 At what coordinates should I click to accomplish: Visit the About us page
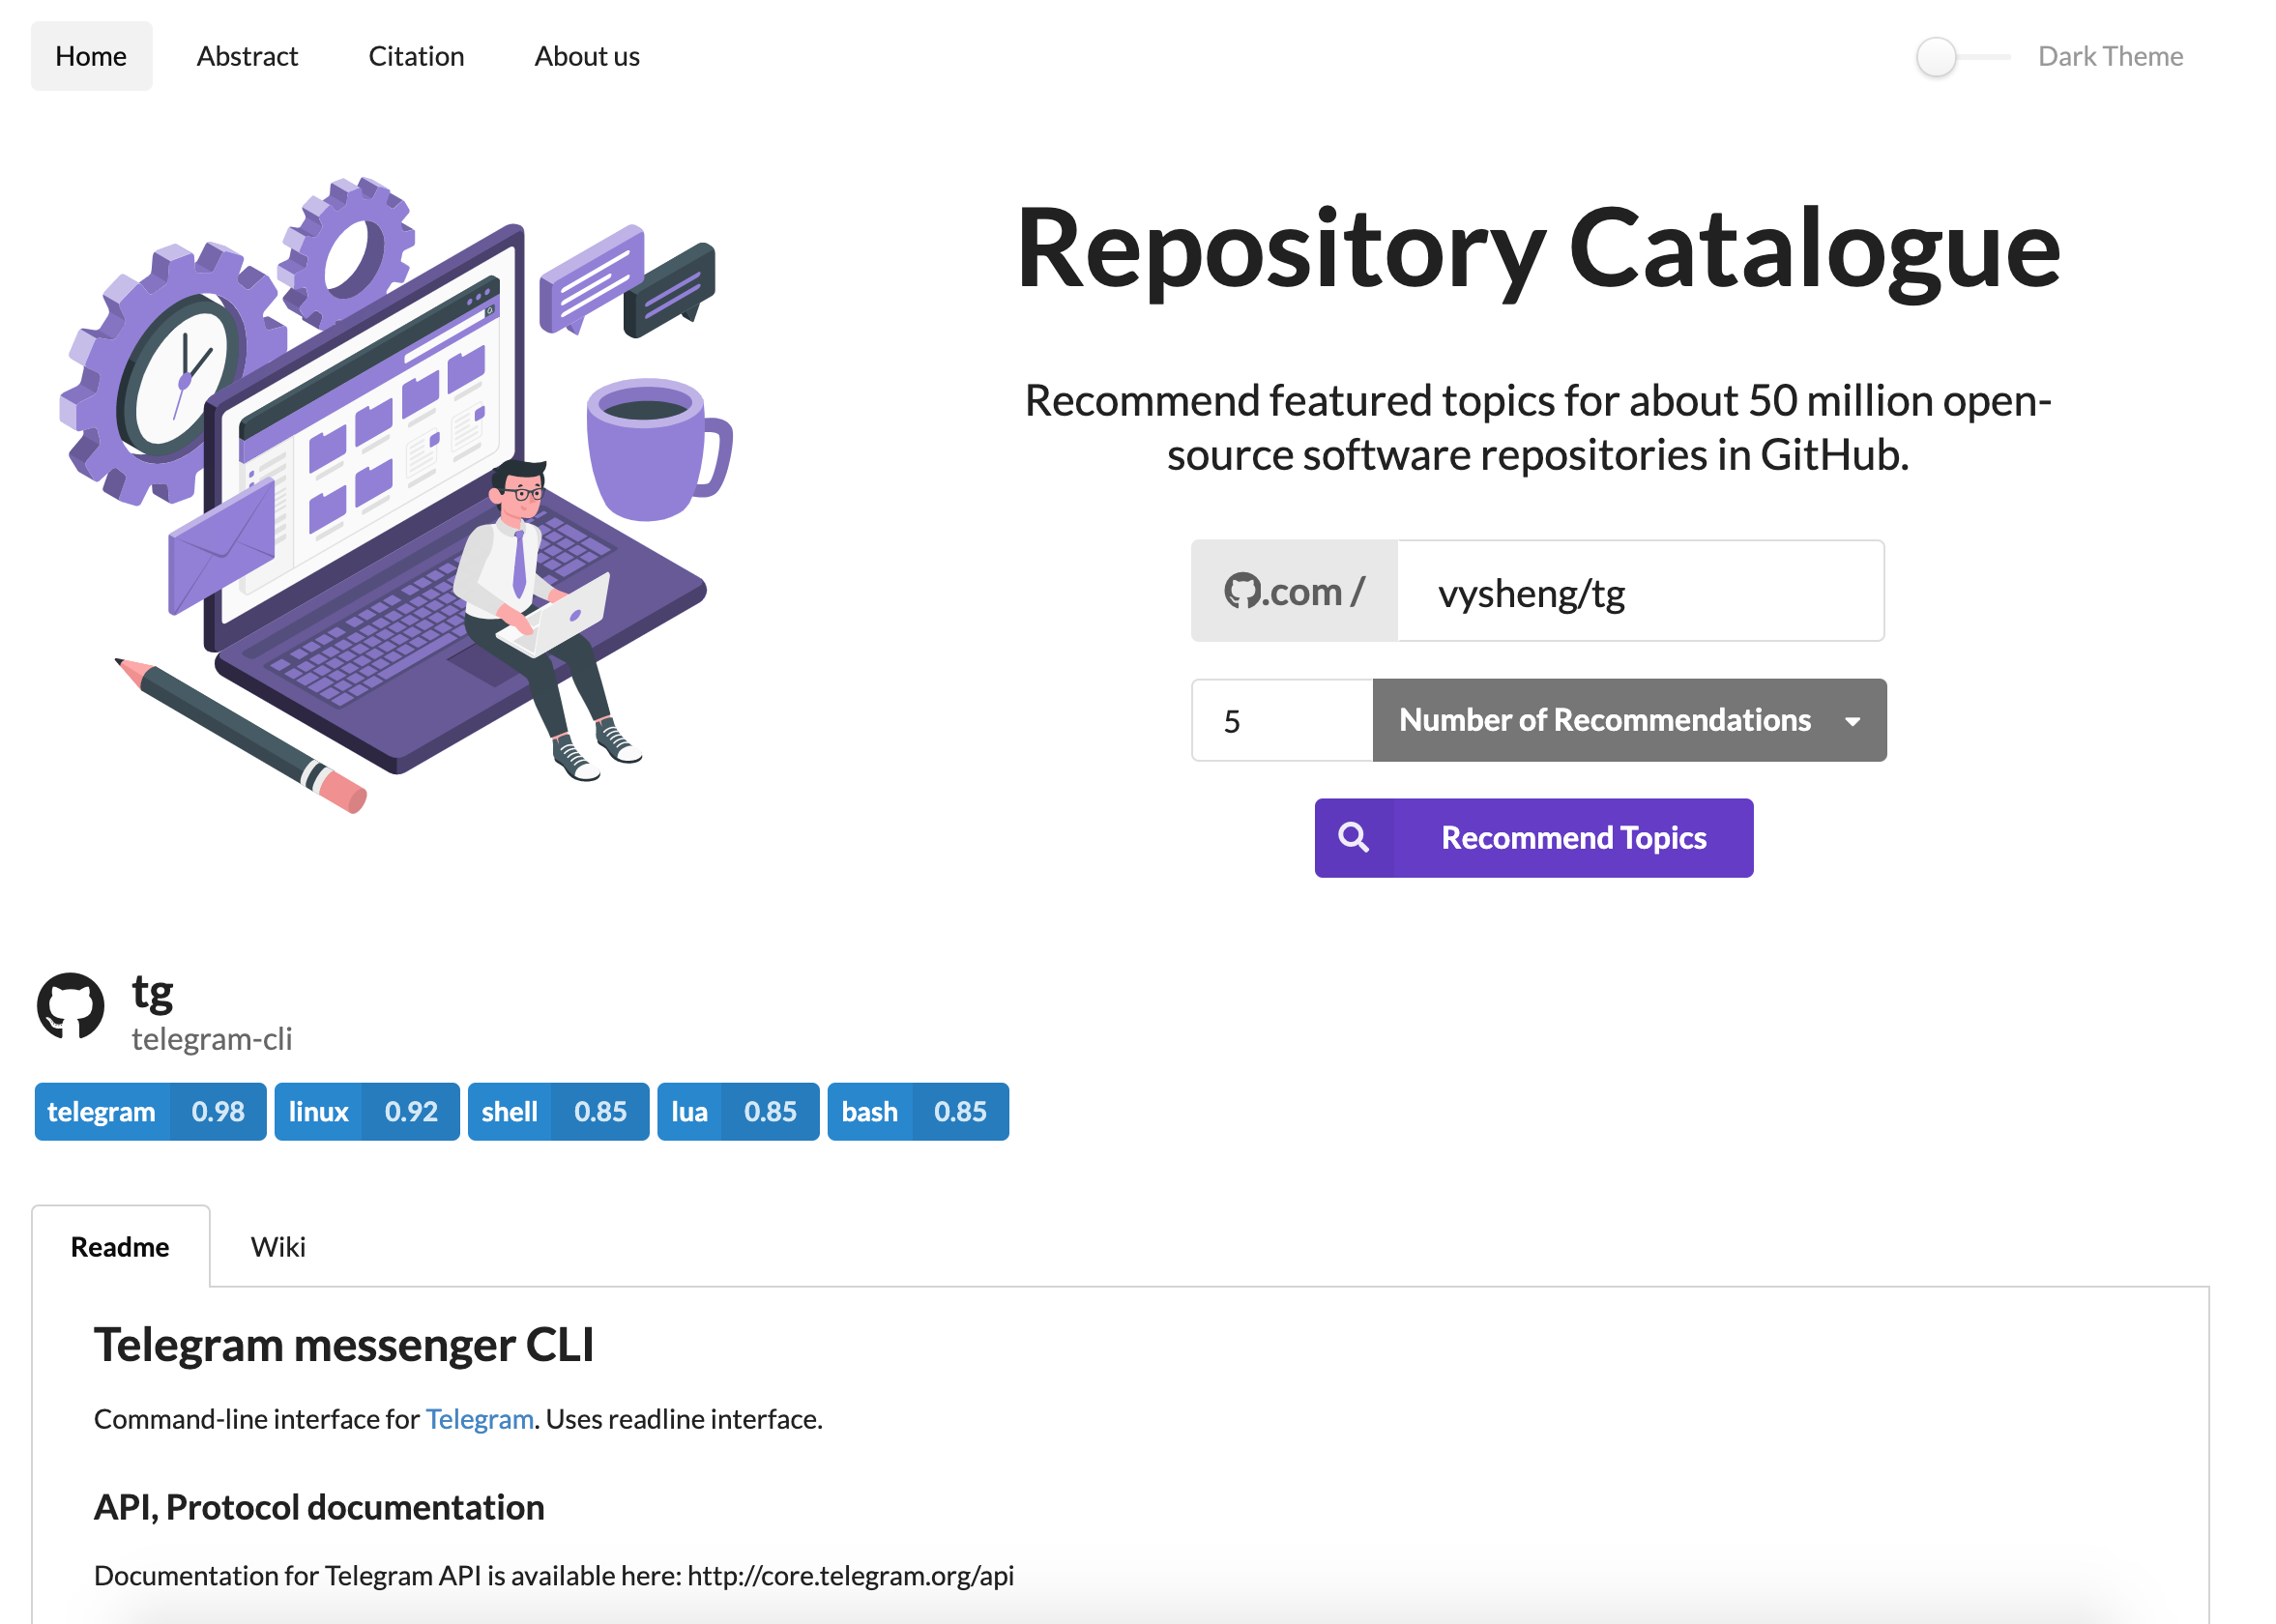587,56
